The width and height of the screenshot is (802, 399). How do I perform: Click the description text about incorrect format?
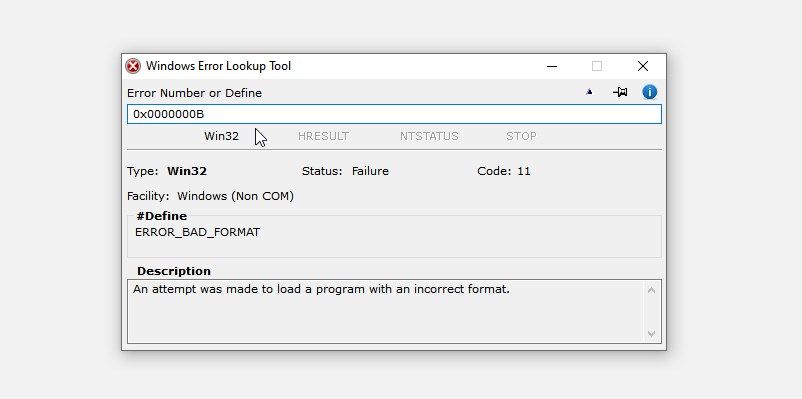(321, 290)
